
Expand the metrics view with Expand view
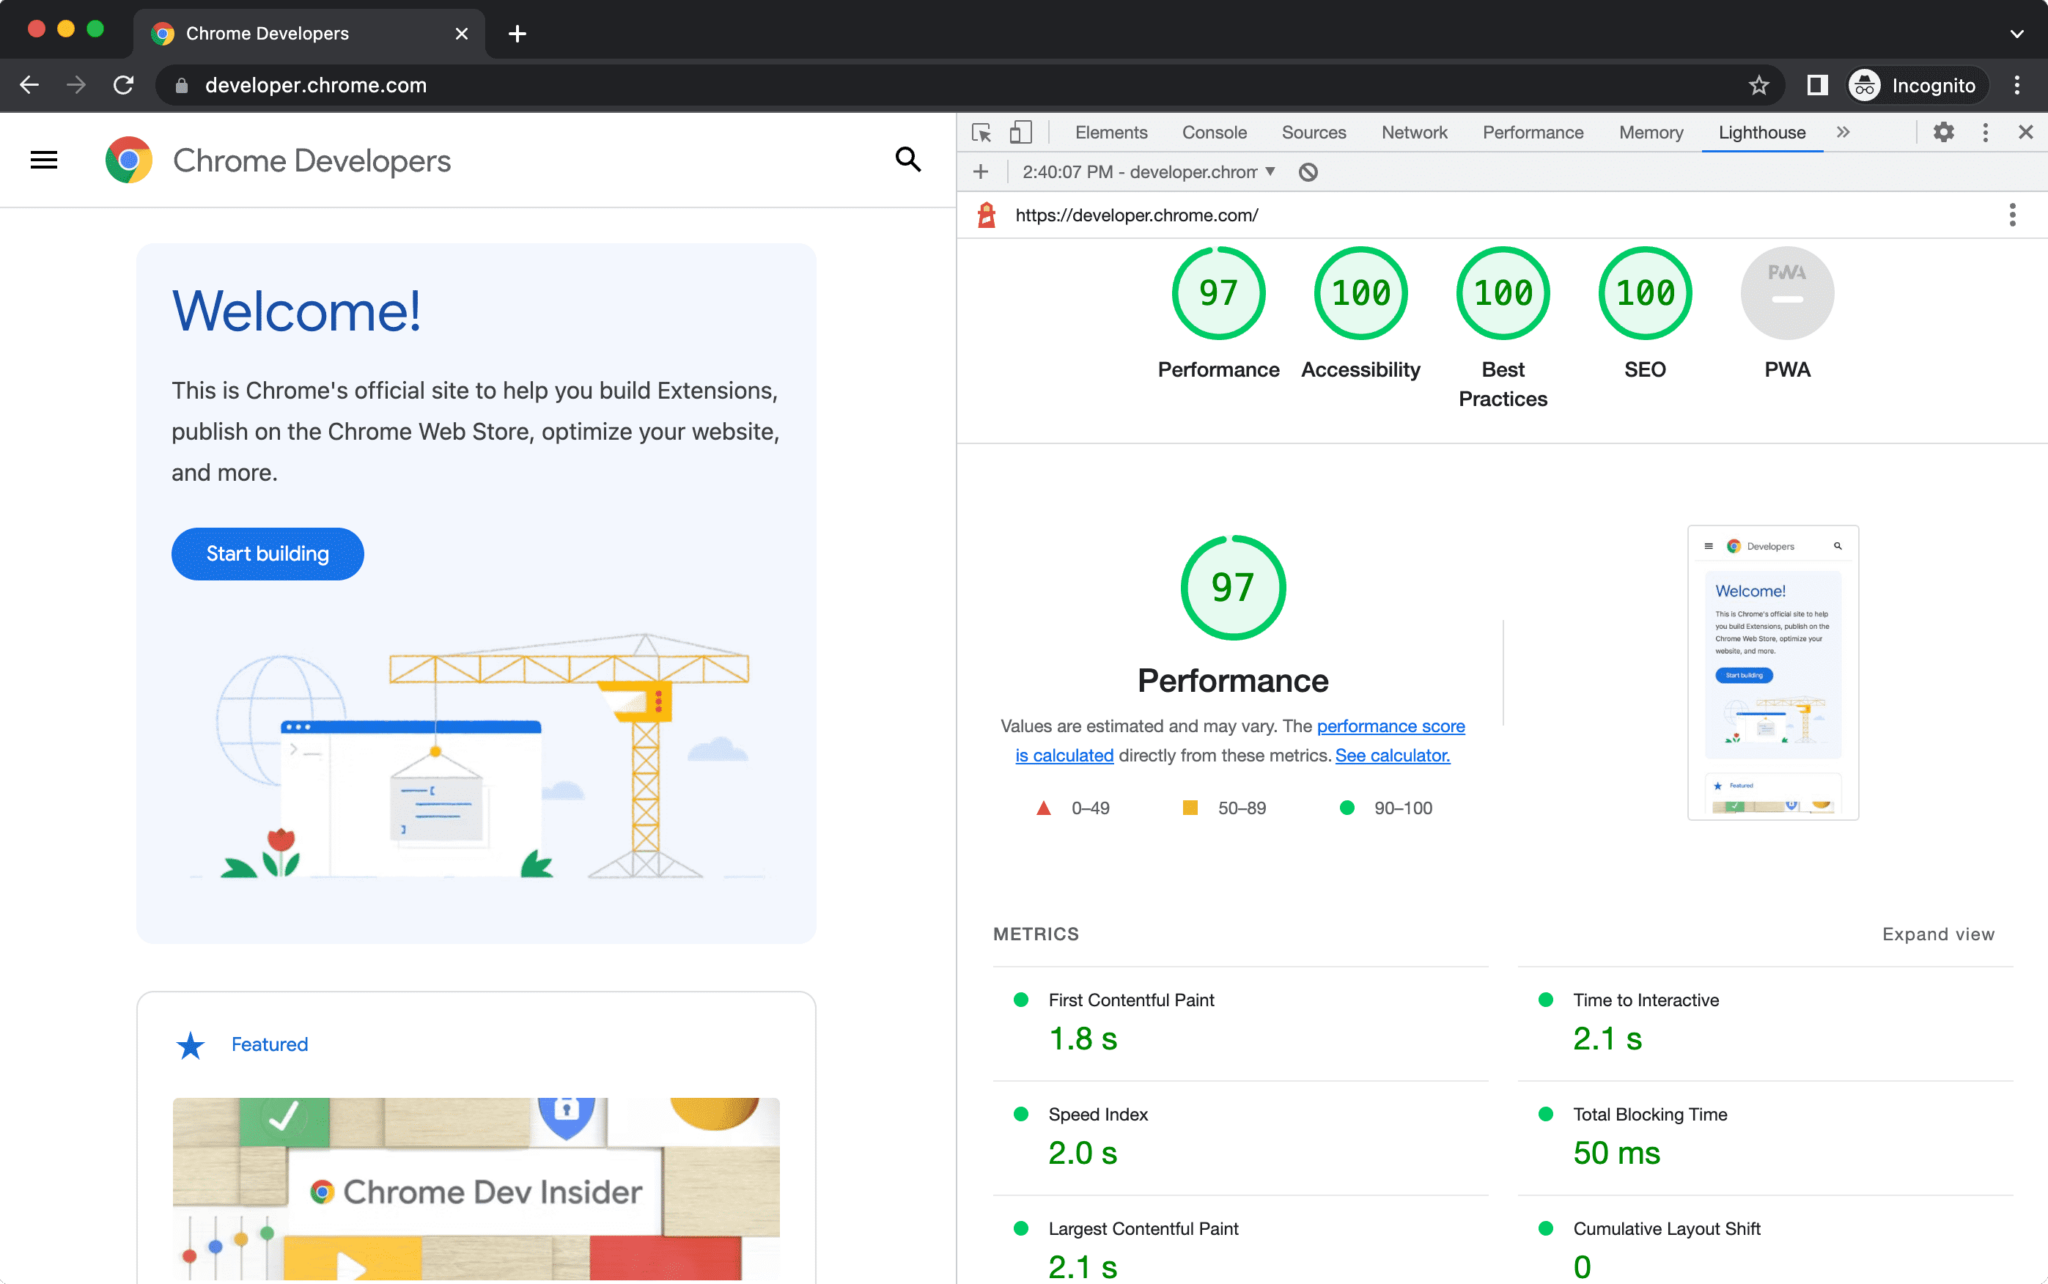pos(1938,933)
